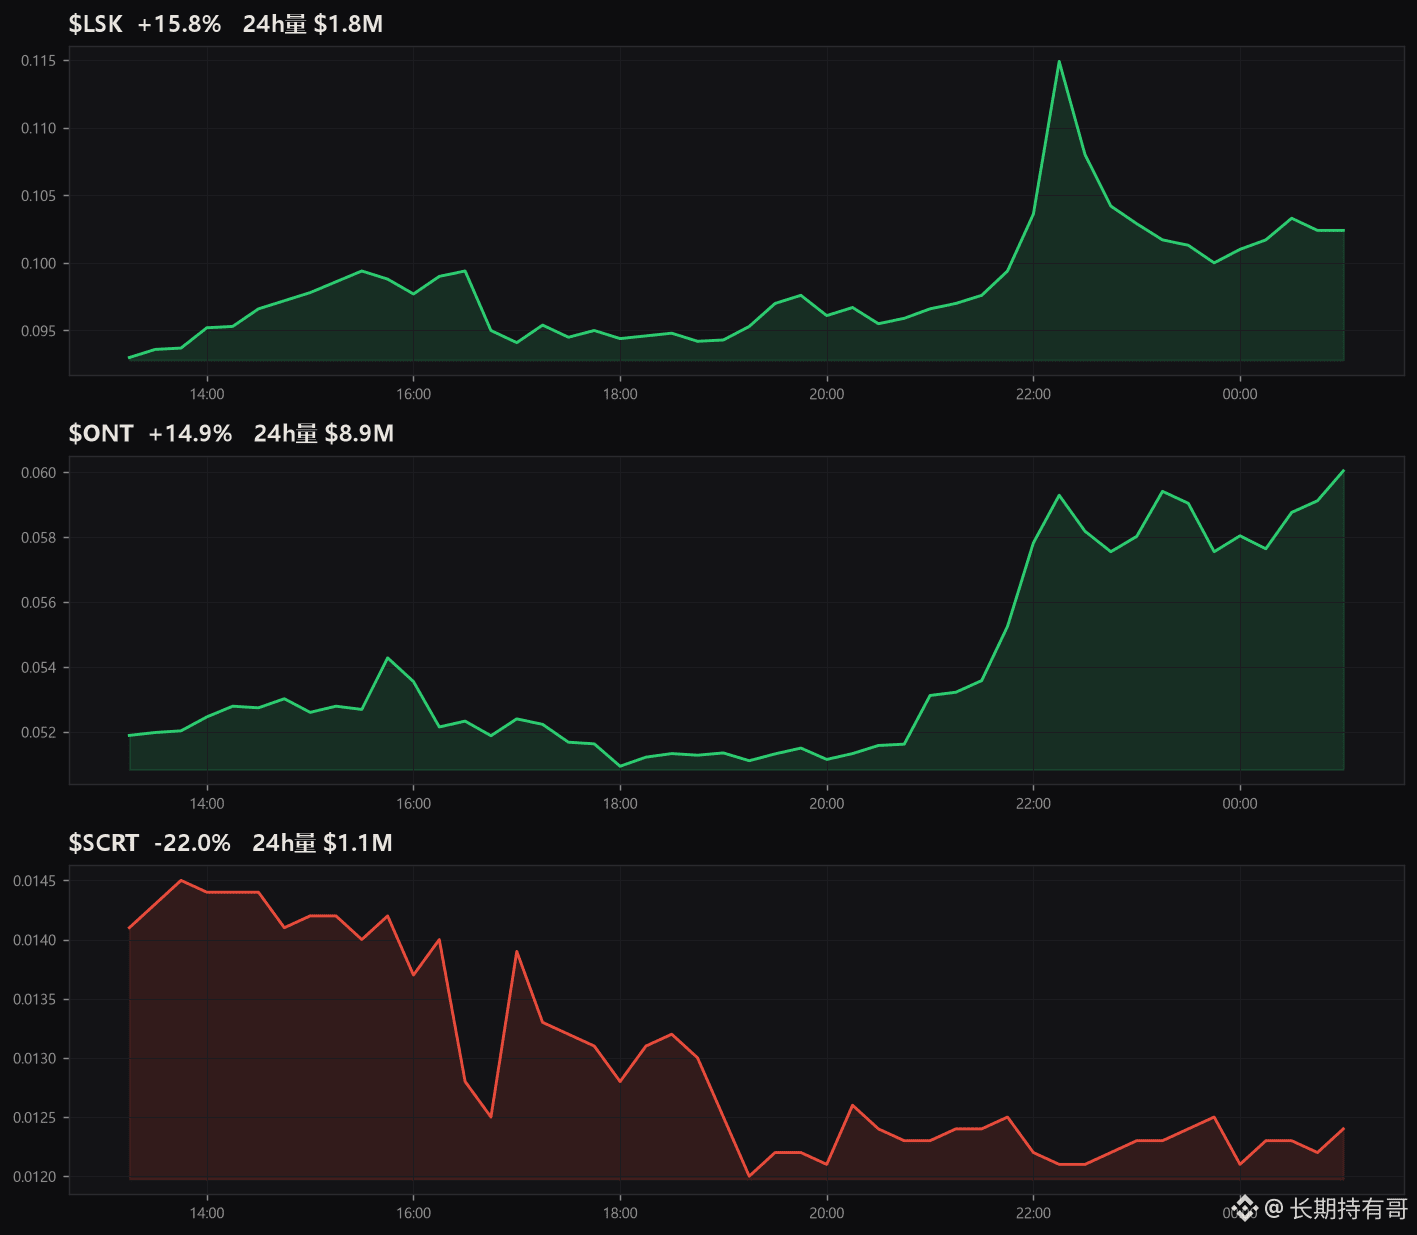
Task: Click the ONT line's final high point at 0.060
Action: [x=1343, y=471]
